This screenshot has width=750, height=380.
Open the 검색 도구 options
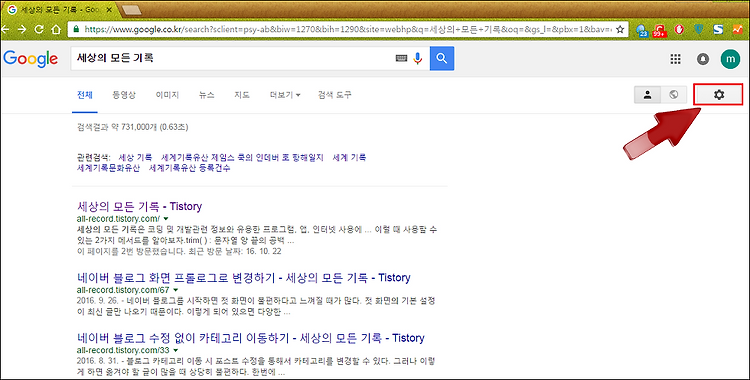(335, 95)
